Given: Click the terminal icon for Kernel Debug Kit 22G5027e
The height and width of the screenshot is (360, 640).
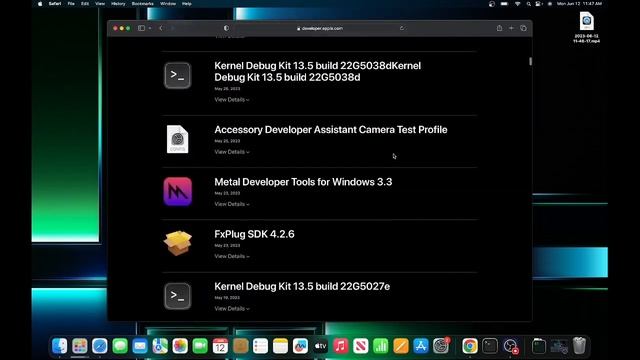Looking at the screenshot, I should (178, 296).
